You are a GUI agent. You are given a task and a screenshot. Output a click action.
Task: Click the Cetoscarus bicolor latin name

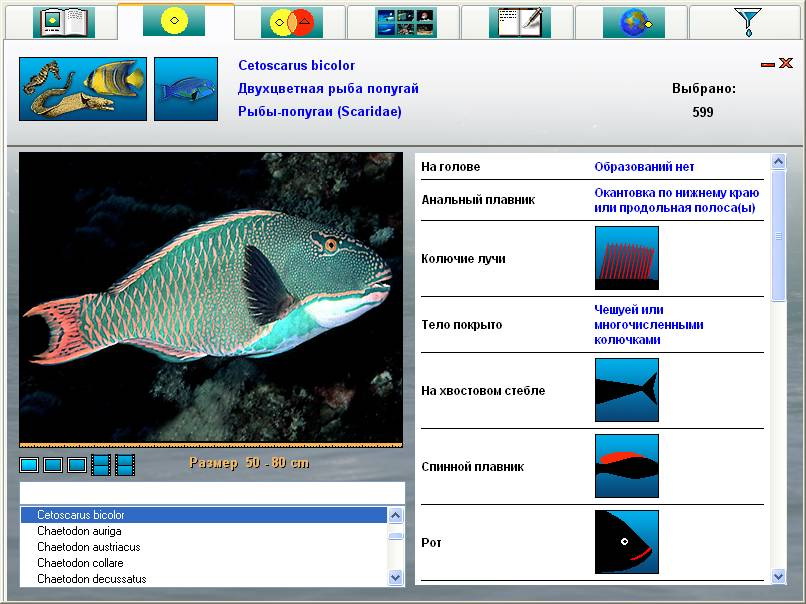(x=296, y=66)
